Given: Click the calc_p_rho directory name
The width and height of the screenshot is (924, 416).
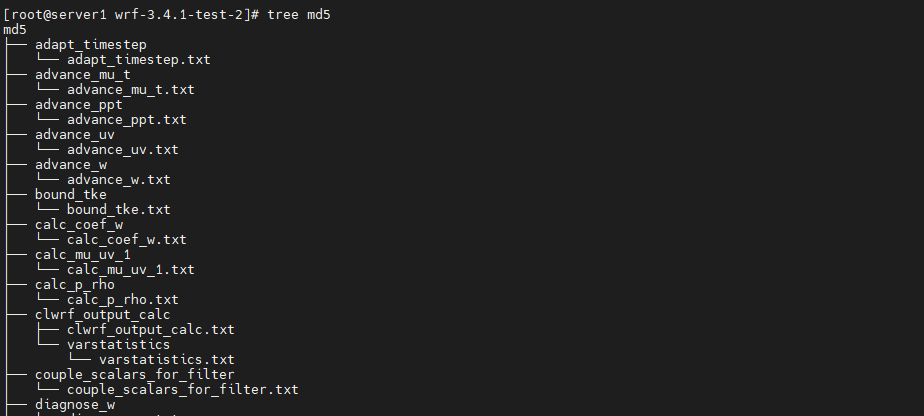Looking at the screenshot, I should click(x=75, y=285).
